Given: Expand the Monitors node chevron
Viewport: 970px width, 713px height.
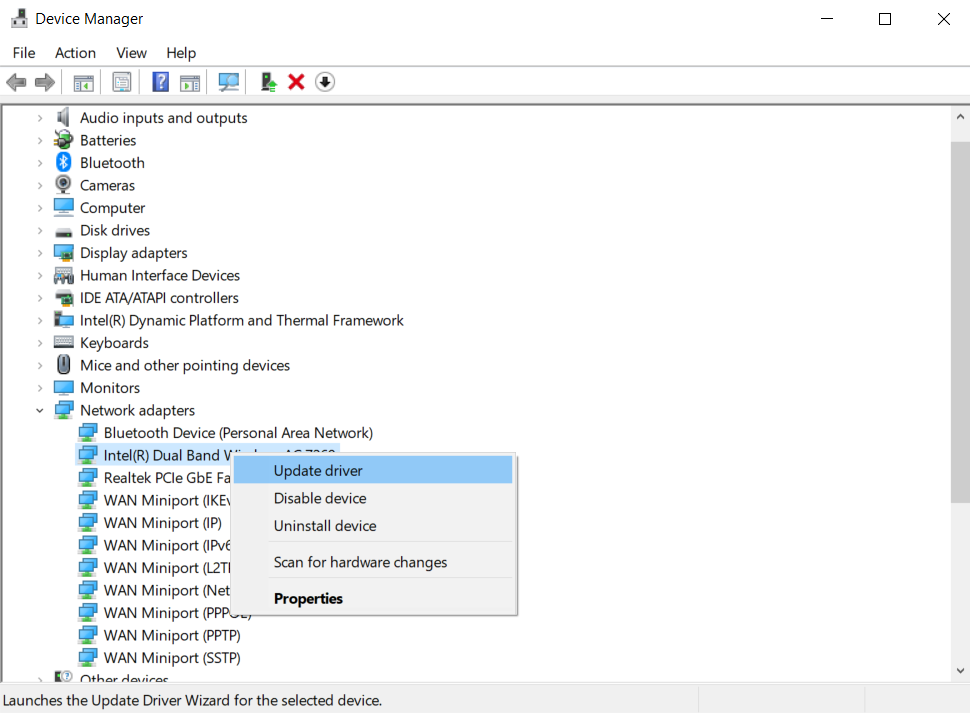Looking at the screenshot, I should click(x=40, y=388).
